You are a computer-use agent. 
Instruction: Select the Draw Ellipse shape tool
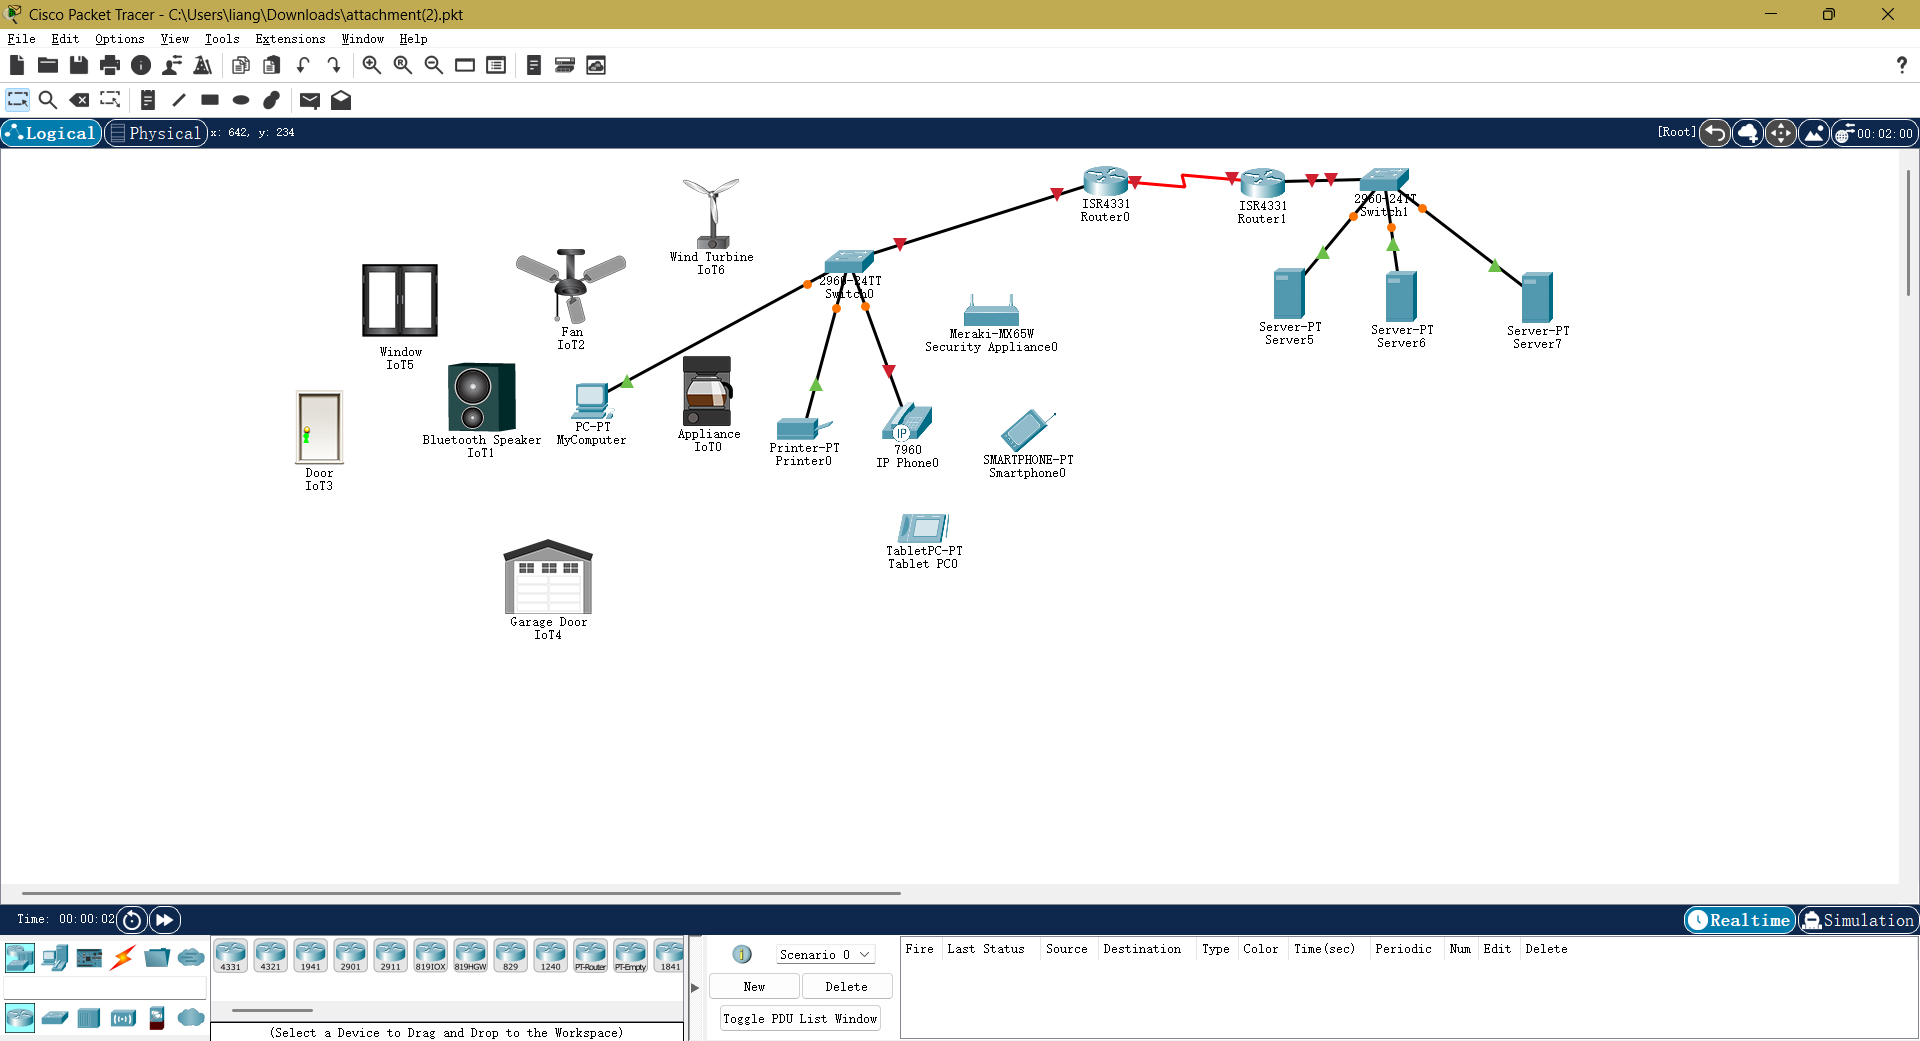239,100
